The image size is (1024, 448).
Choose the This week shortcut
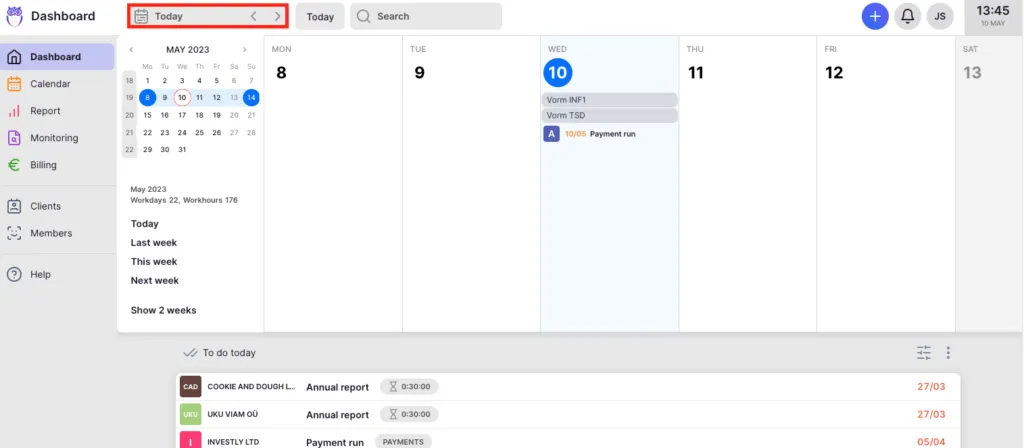(153, 261)
